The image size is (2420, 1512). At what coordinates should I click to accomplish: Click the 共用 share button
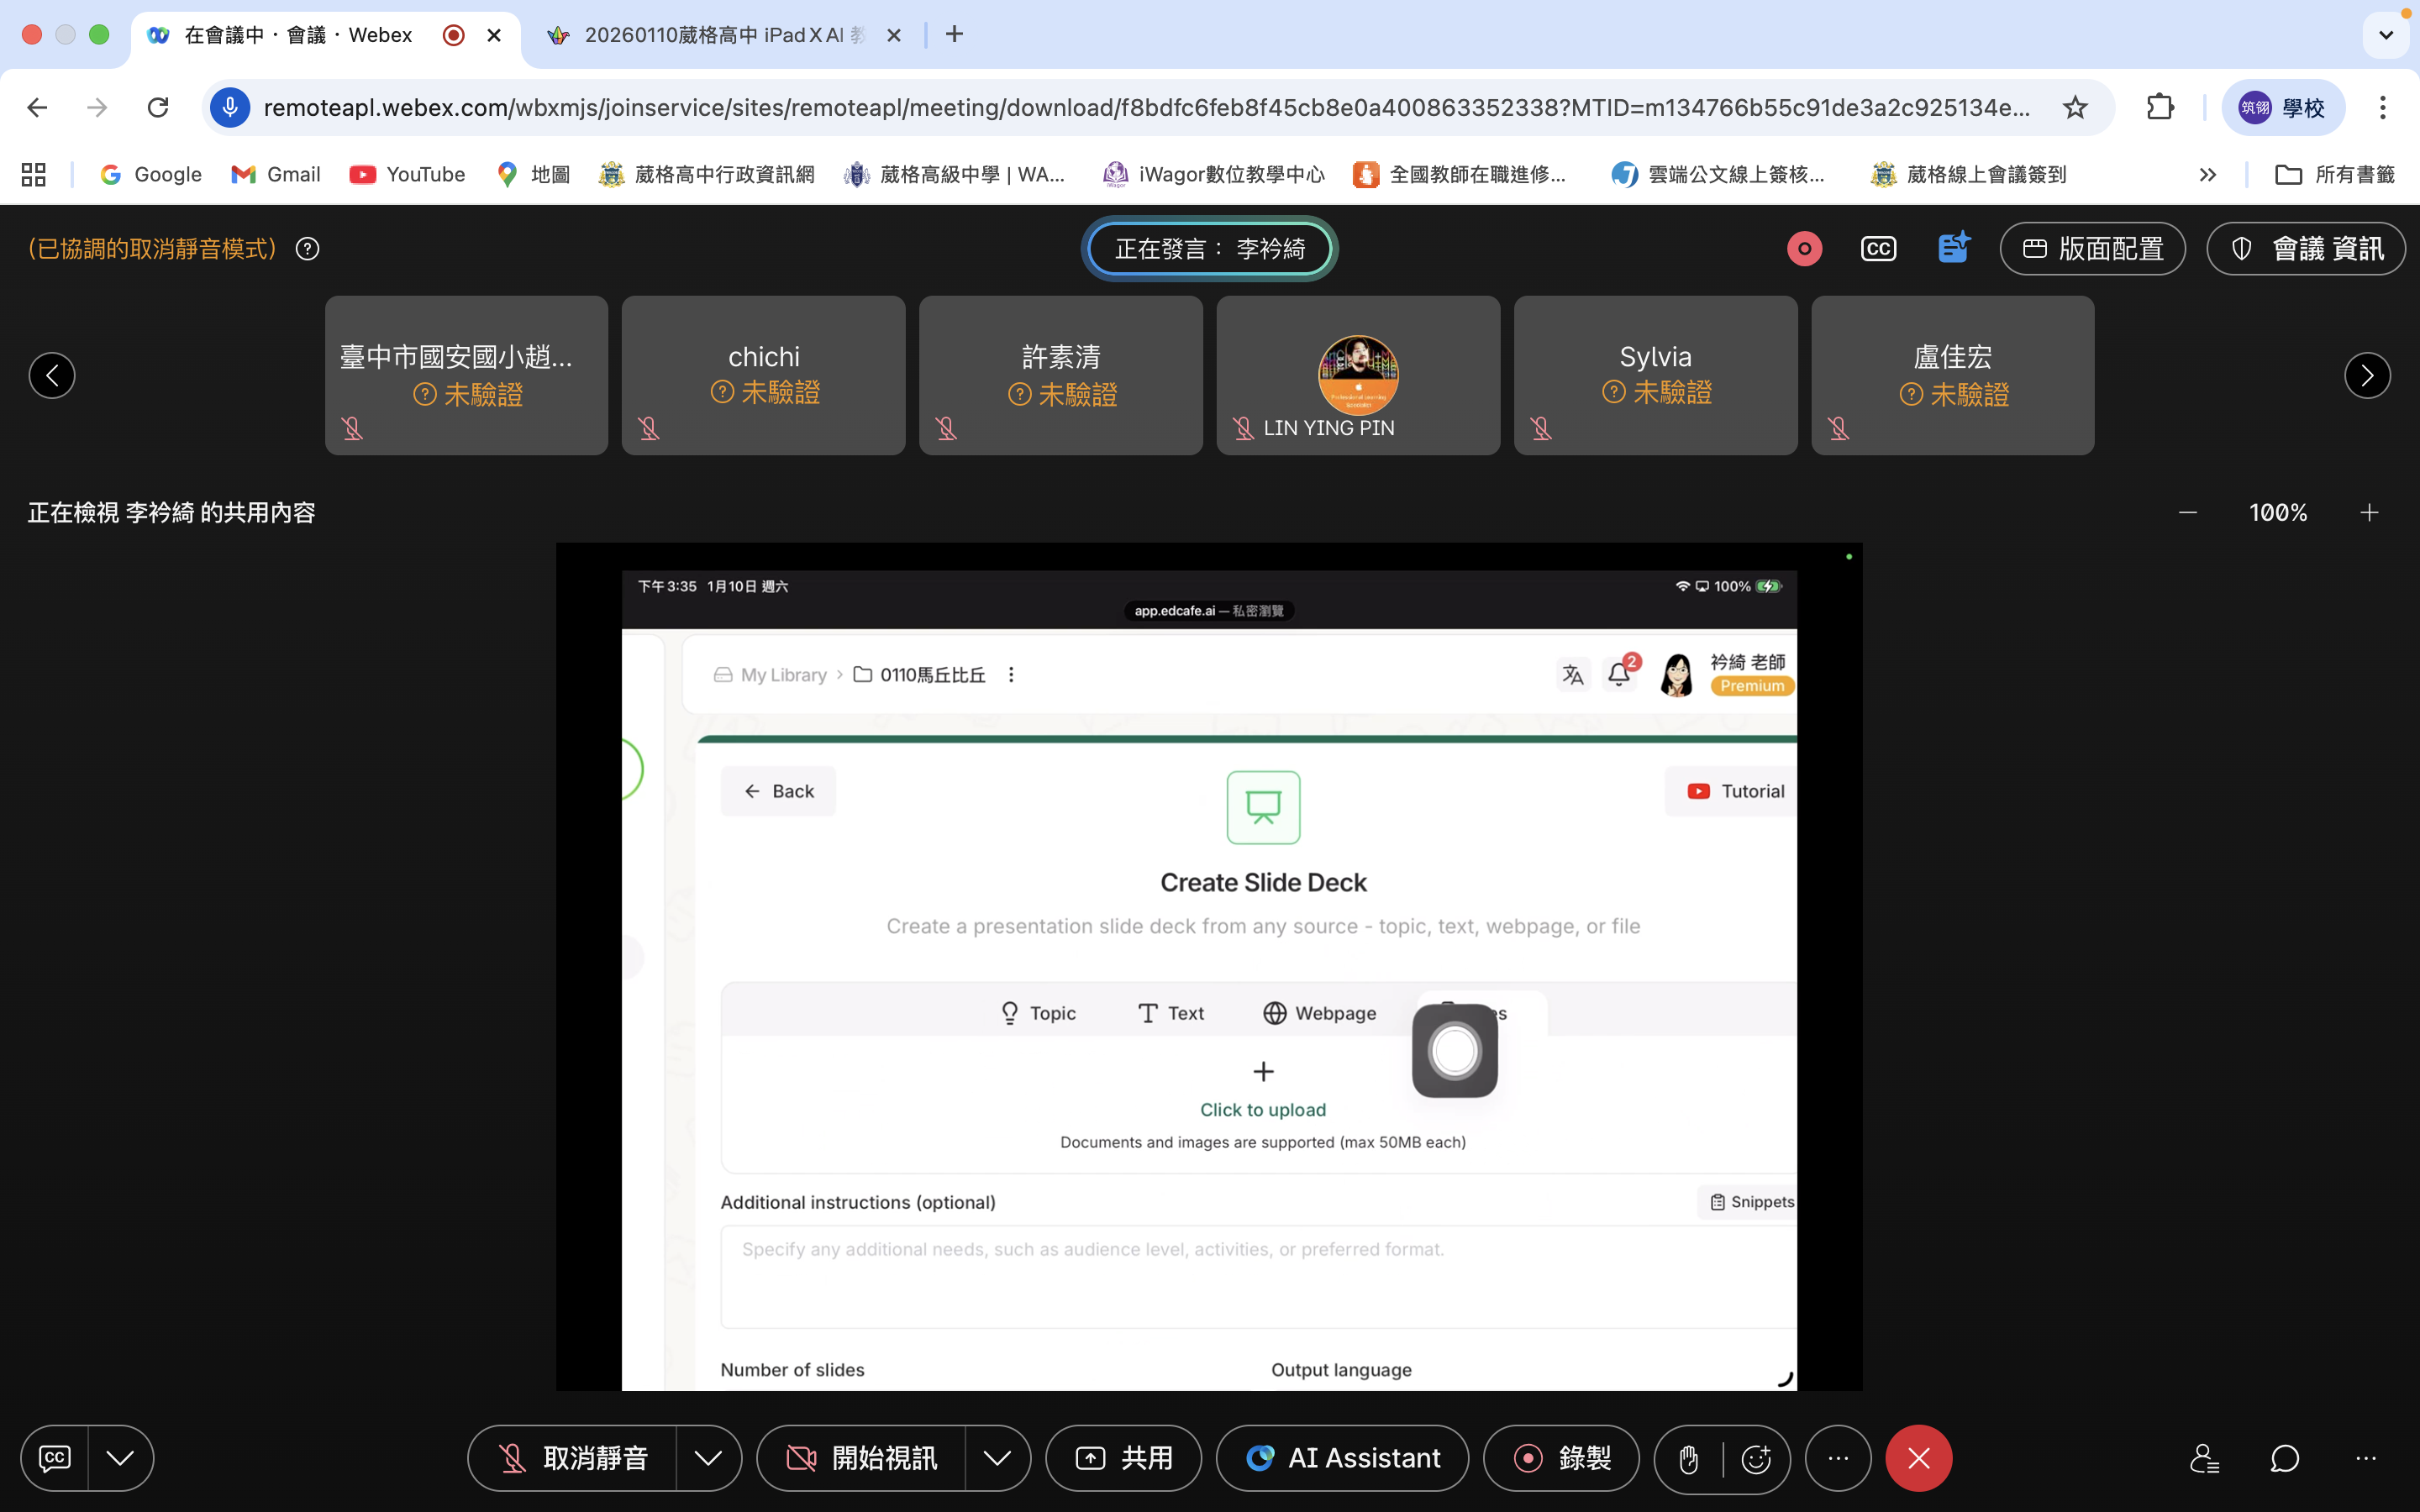[x=1123, y=1458]
